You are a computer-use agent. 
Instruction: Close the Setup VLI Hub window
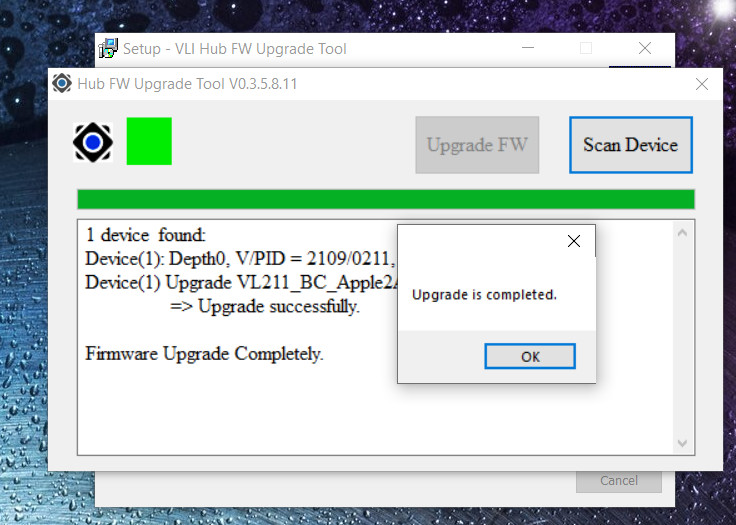(x=645, y=48)
